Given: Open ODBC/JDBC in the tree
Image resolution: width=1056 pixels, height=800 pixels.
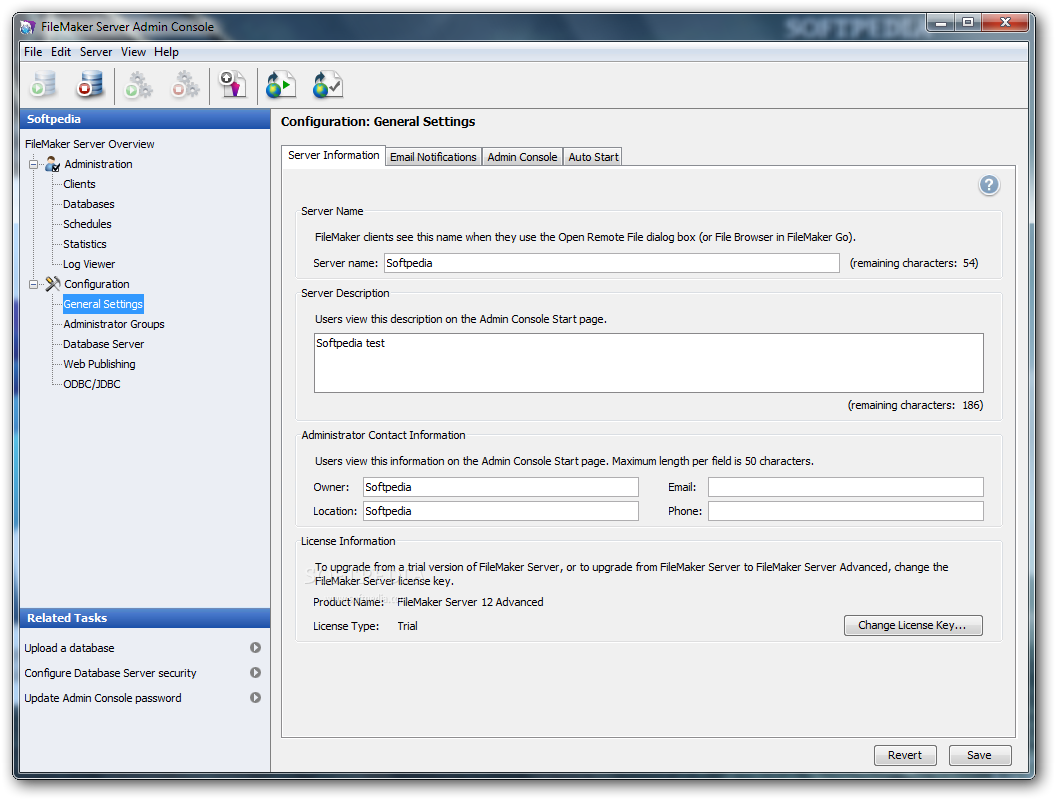Looking at the screenshot, I should tap(92, 384).
